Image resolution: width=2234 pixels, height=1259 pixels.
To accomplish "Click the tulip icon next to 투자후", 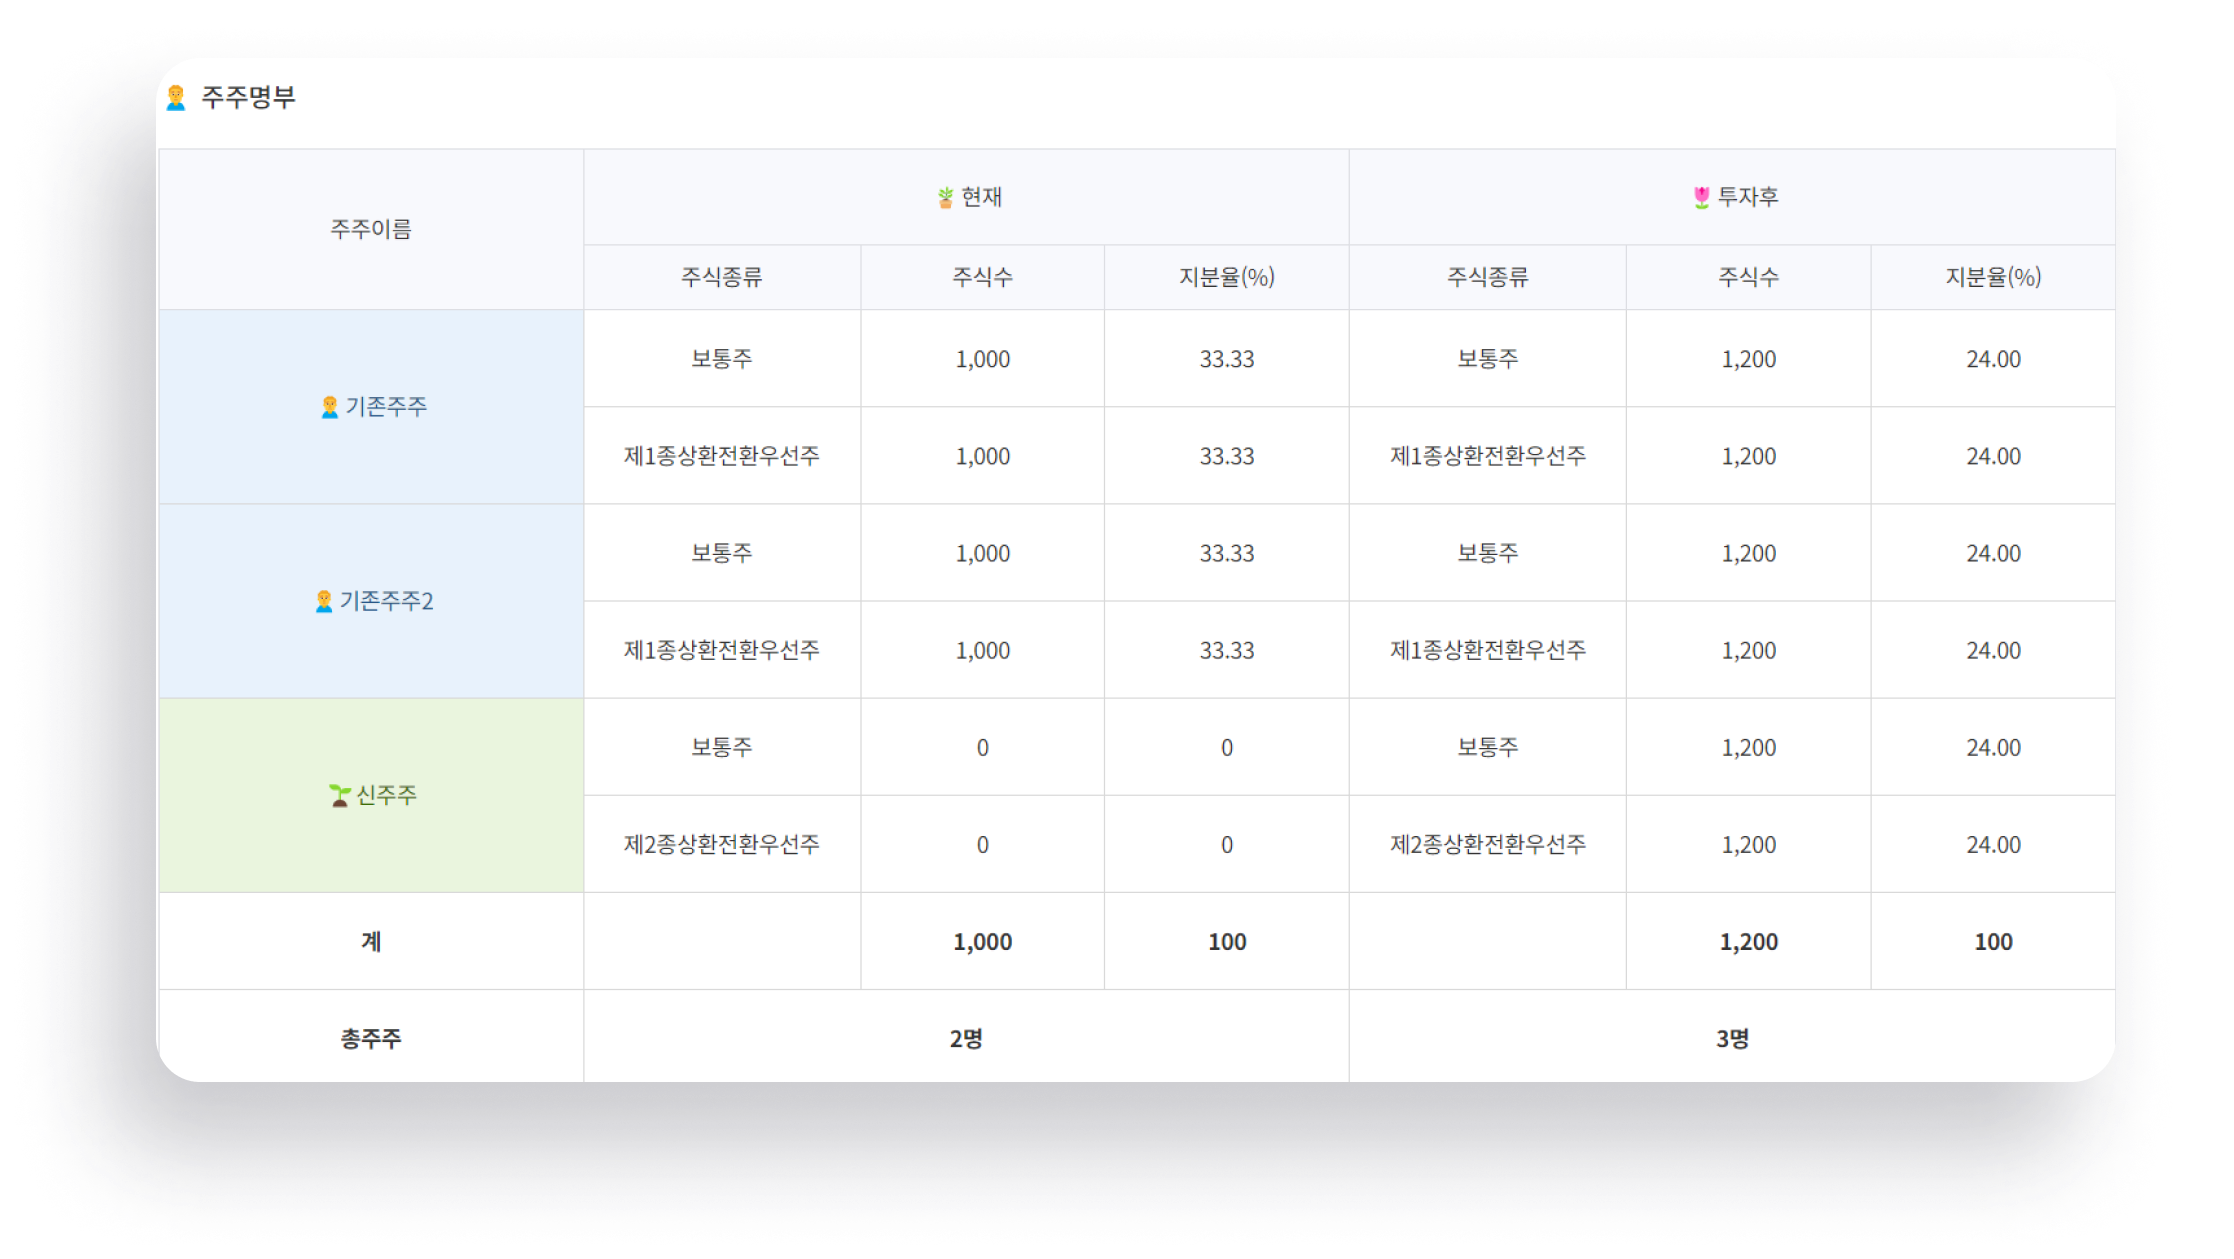I will click(x=1701, y=198).
